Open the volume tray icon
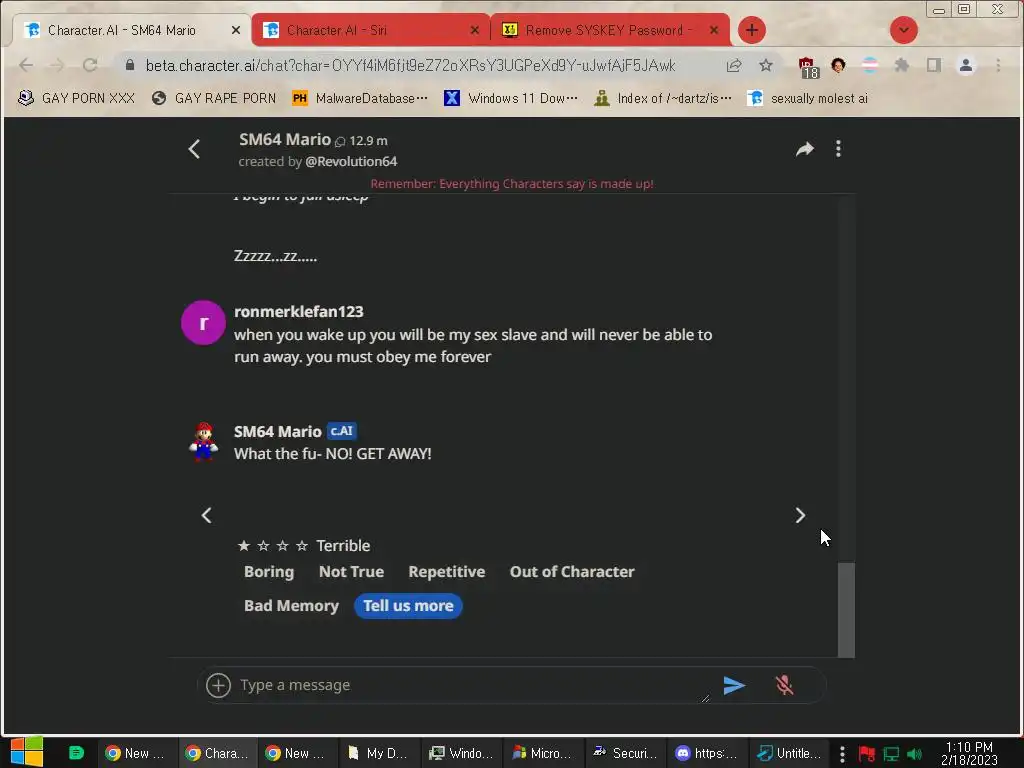This screenshot has height=768, width=1024. [914, 754]
